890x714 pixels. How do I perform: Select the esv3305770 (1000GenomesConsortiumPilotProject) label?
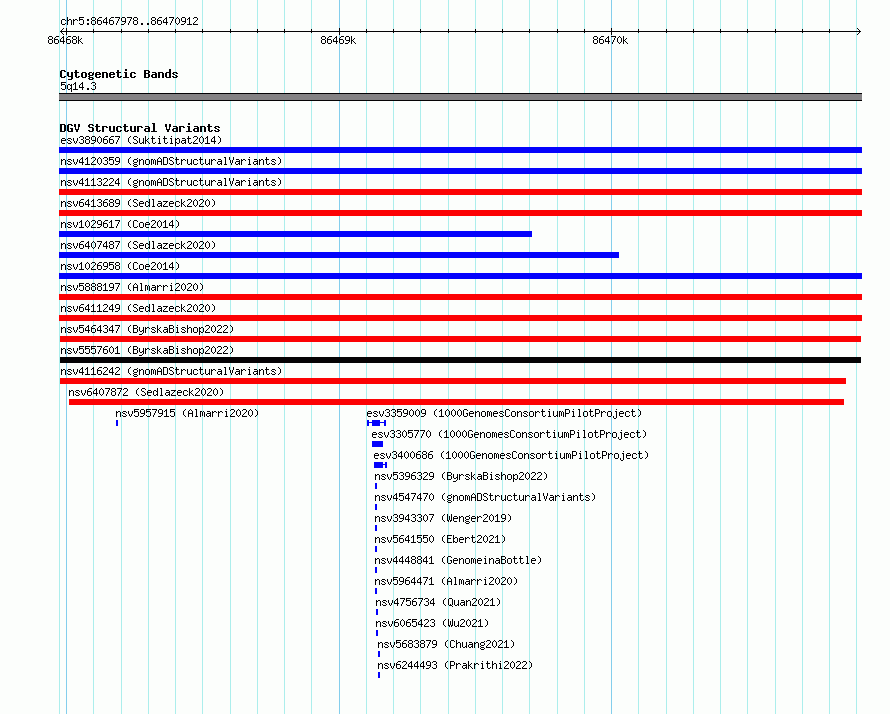pos(509,434)
